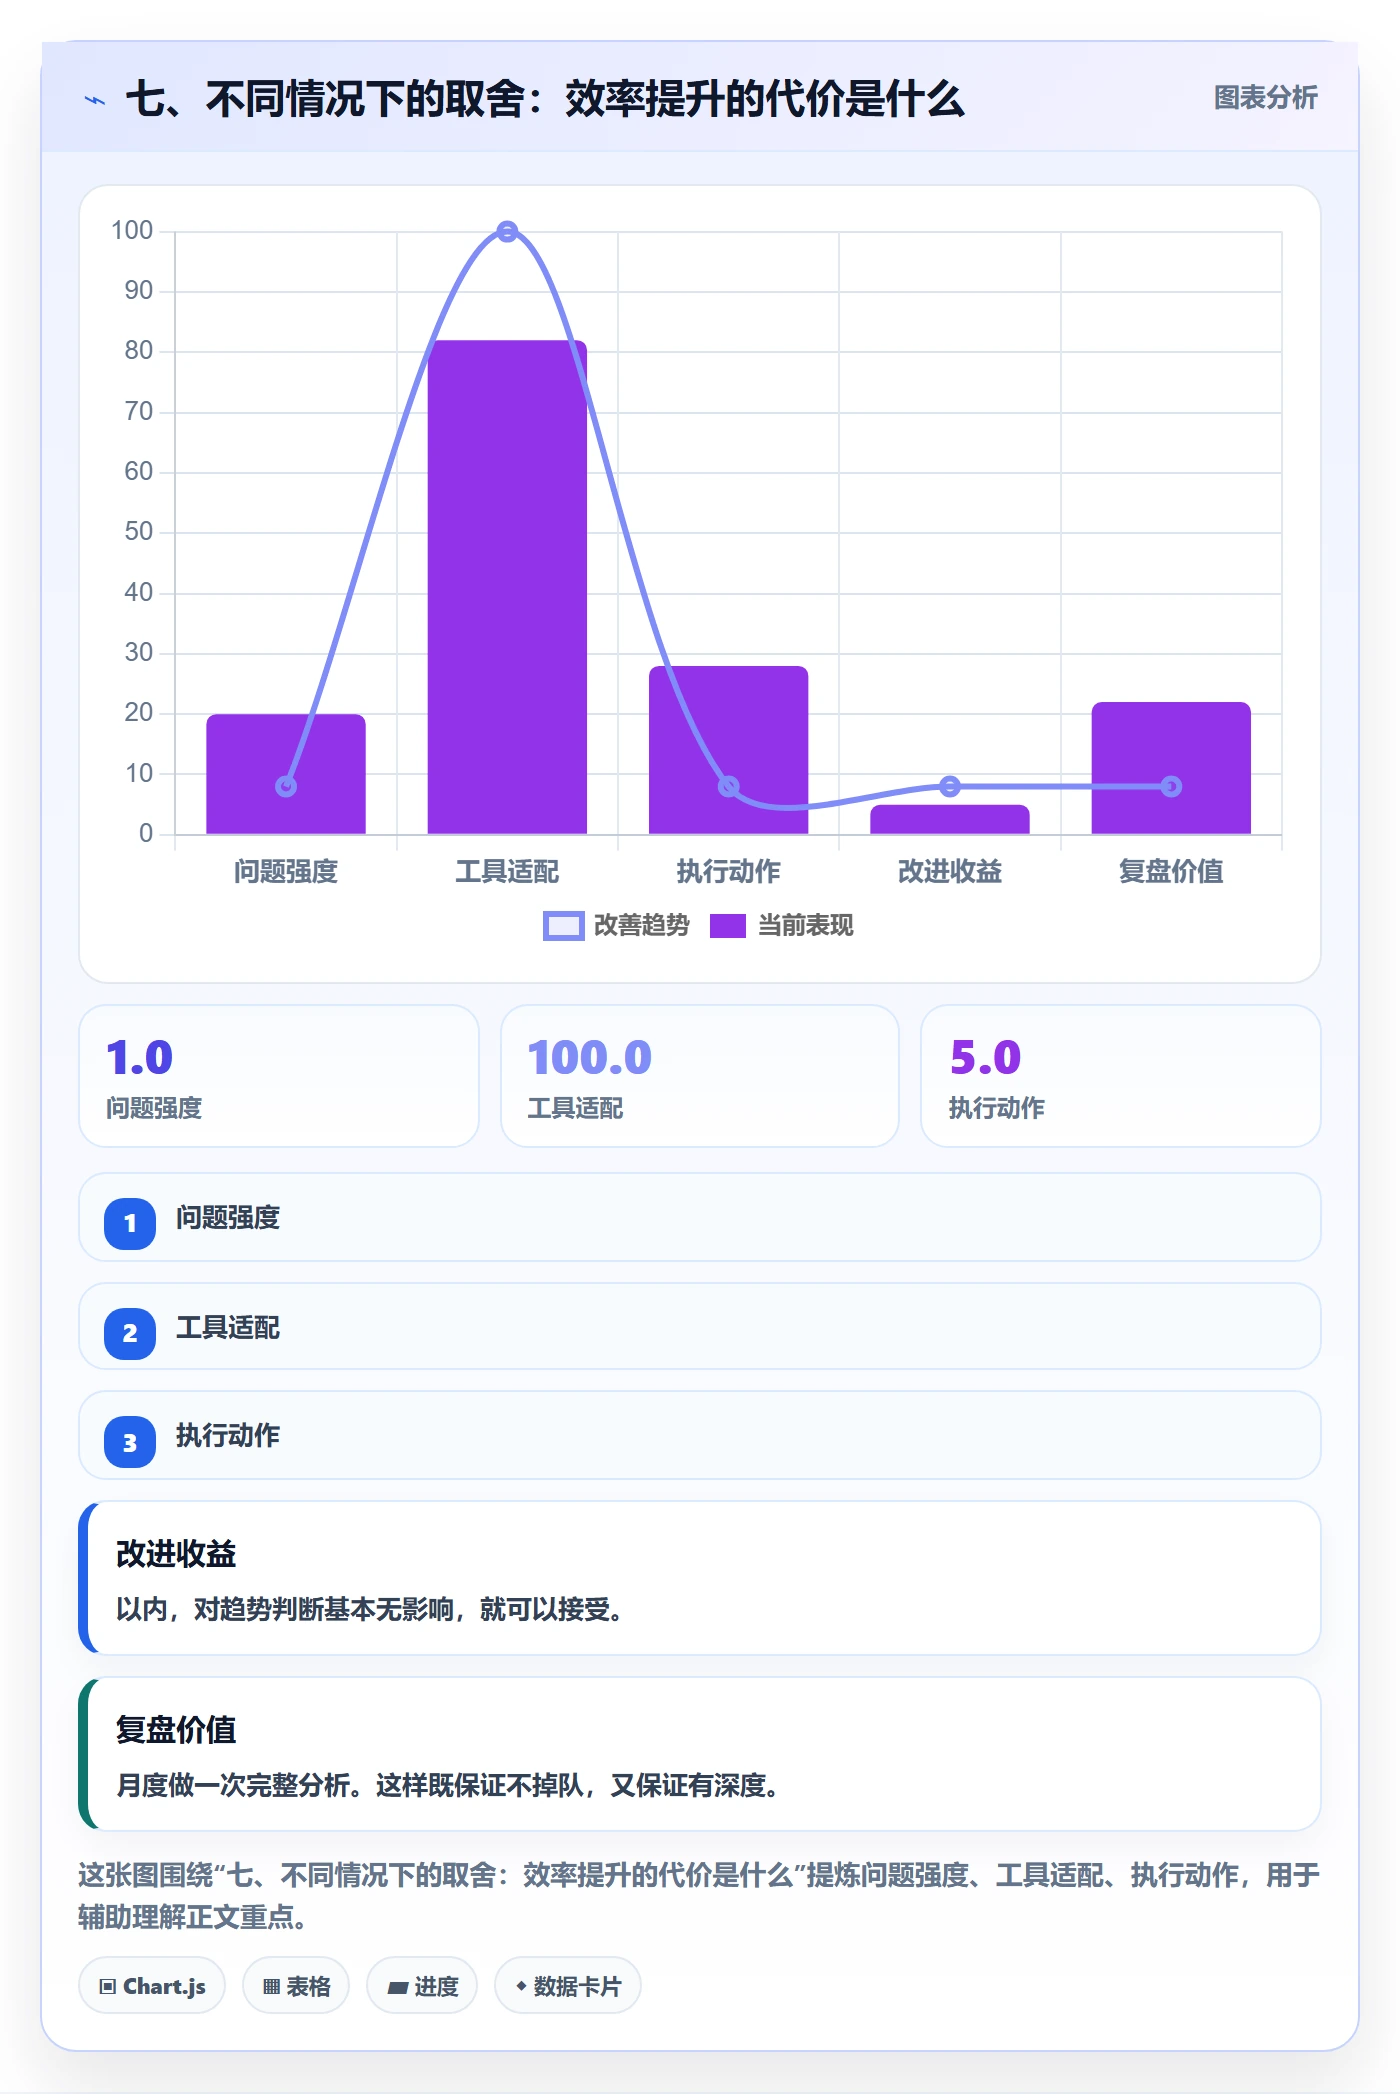Click the 复盘价值 bar in chart
The image size is (1400, 2094).
(x=1171, y=768)
